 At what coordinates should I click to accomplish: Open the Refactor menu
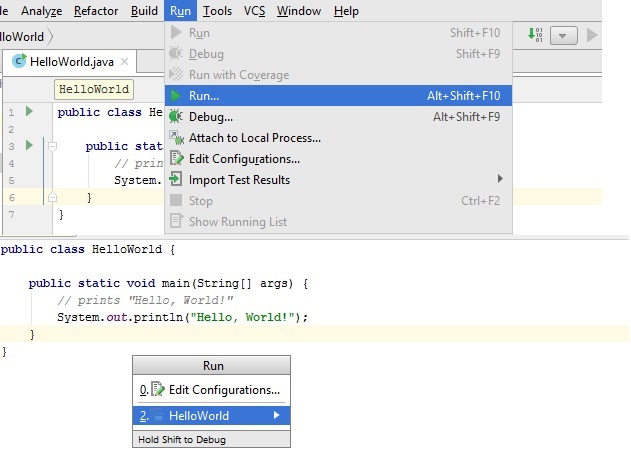(96, 11)
